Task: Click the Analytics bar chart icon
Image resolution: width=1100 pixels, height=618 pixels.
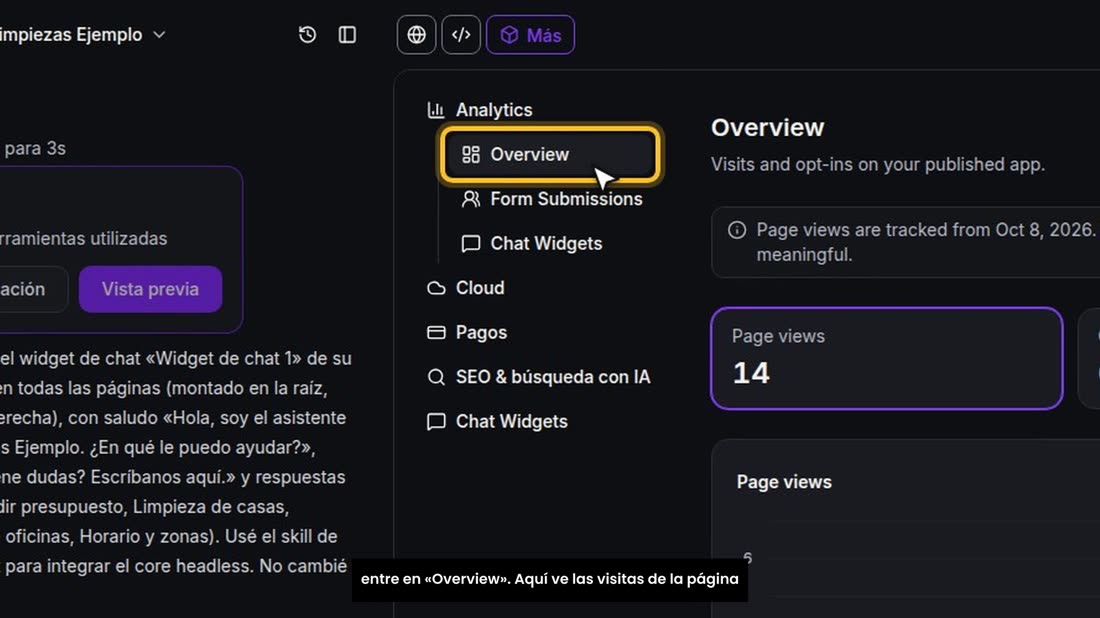Action: [436, 110]
